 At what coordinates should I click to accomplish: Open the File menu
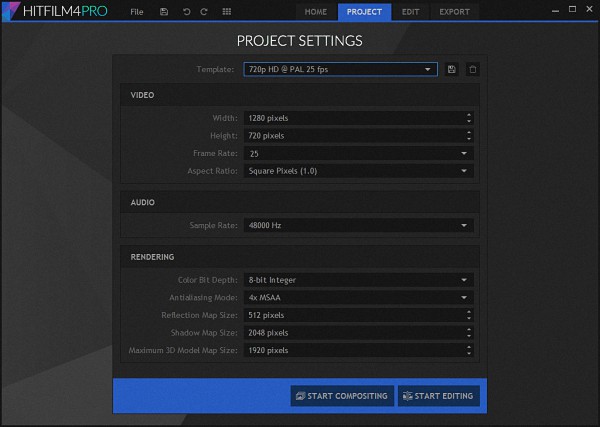137,12
